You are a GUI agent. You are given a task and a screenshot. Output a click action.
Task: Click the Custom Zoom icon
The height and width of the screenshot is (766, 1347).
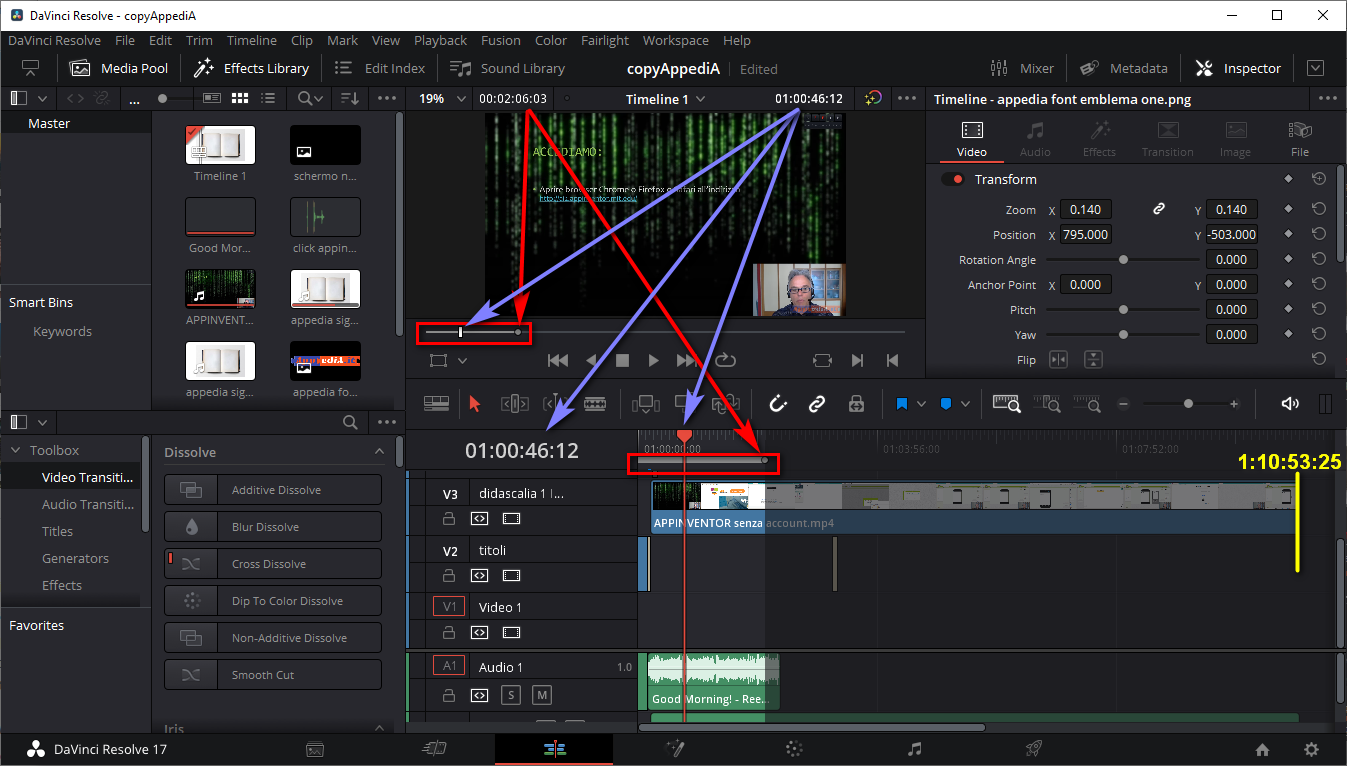[x=1087, y=404]
